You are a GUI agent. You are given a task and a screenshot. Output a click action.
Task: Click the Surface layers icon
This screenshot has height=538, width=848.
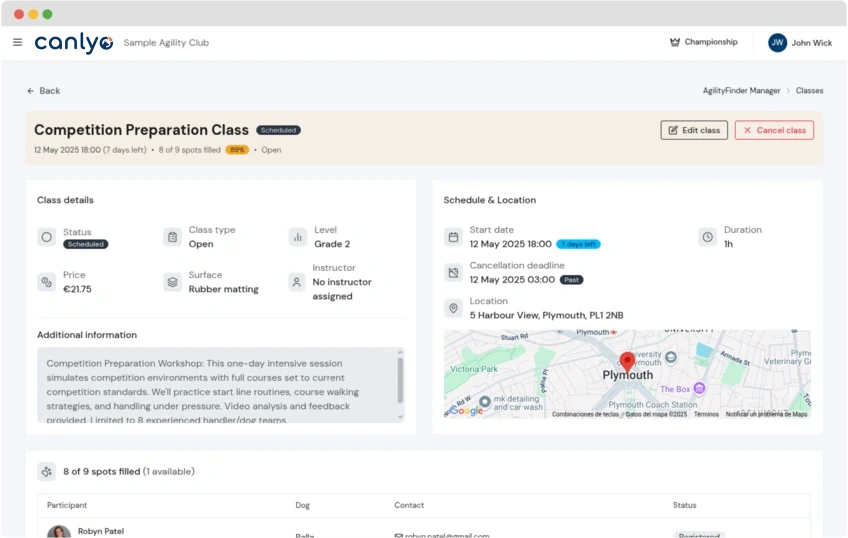[172, 282]
